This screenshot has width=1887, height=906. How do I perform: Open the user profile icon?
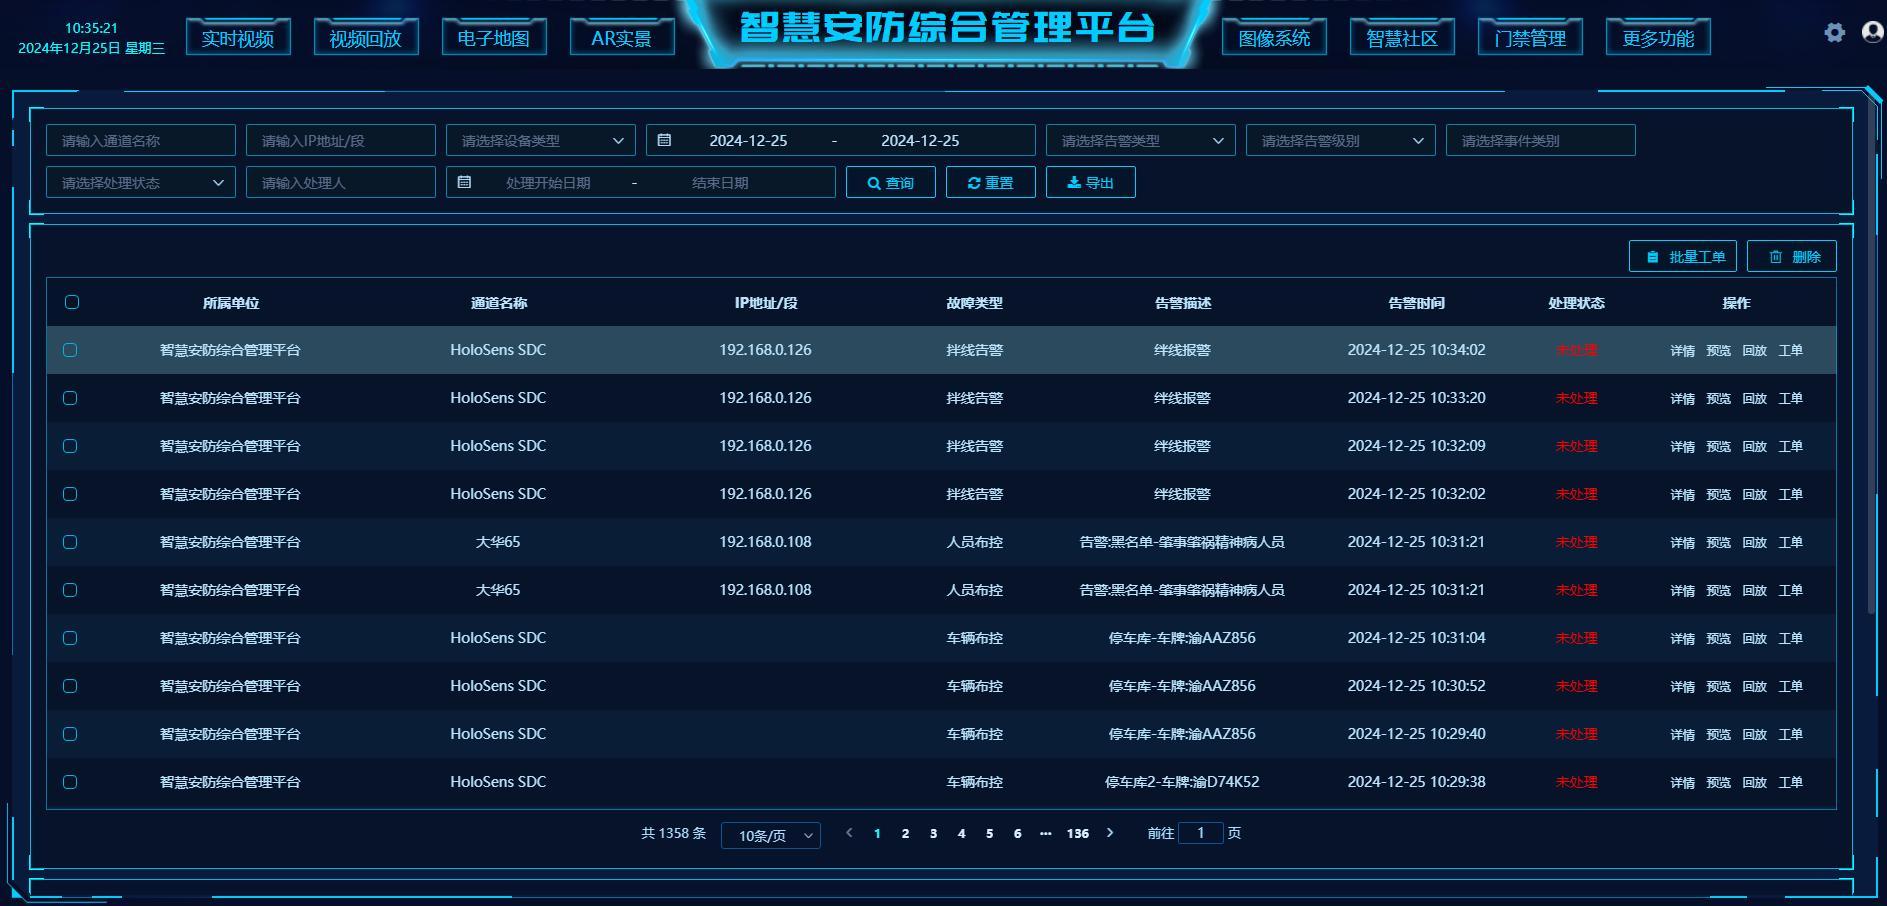[x=1873, y=32]
